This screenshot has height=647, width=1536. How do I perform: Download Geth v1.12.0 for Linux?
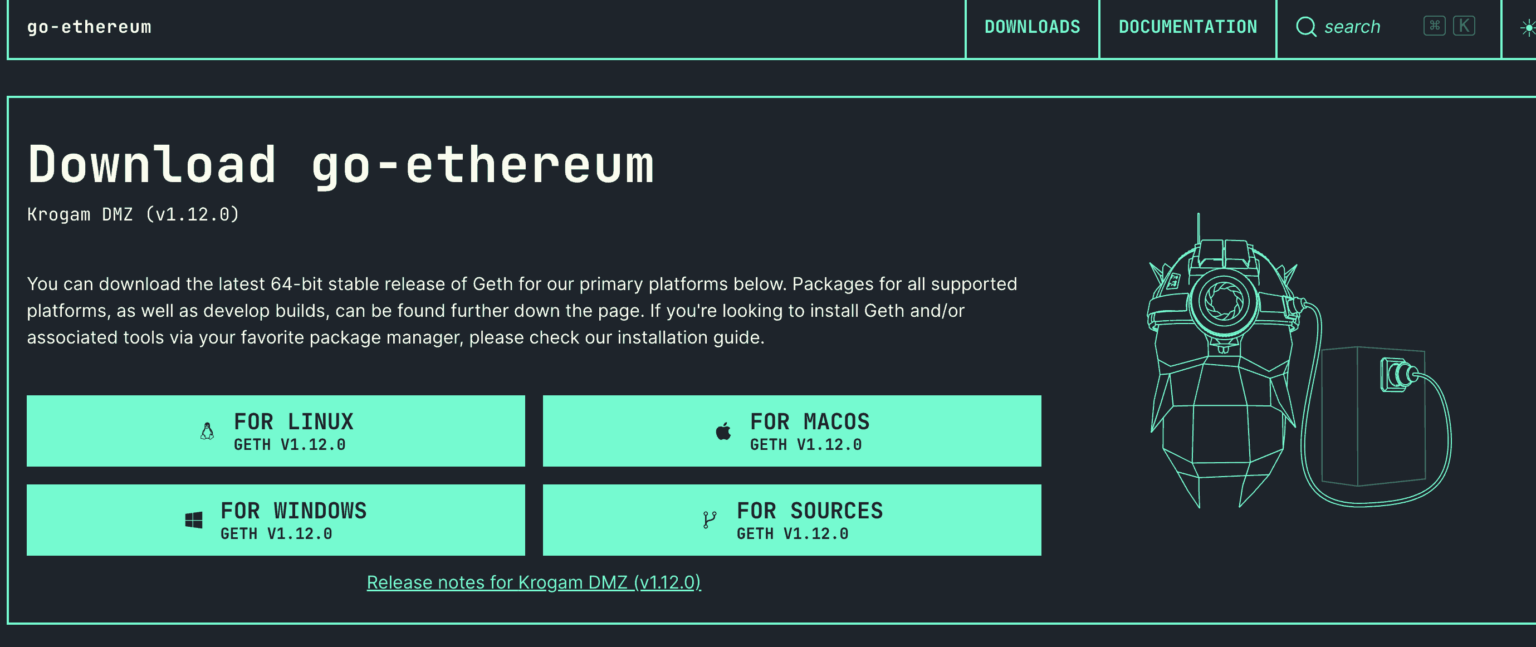click(276, 430)
